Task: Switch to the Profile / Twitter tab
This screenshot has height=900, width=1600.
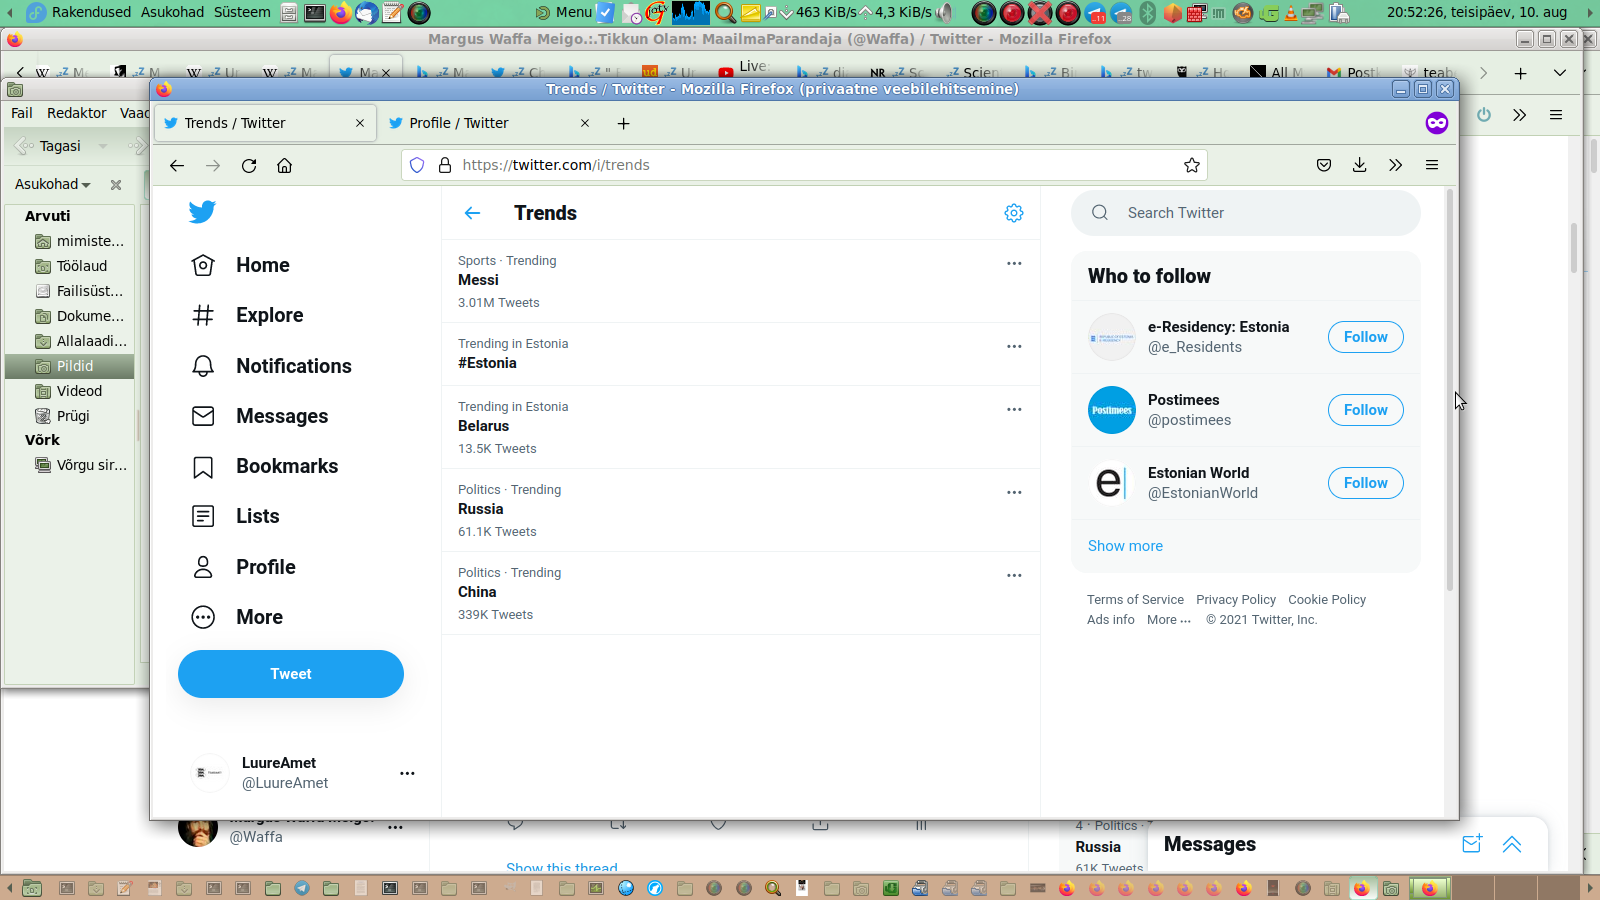Action: coord(490,123)
